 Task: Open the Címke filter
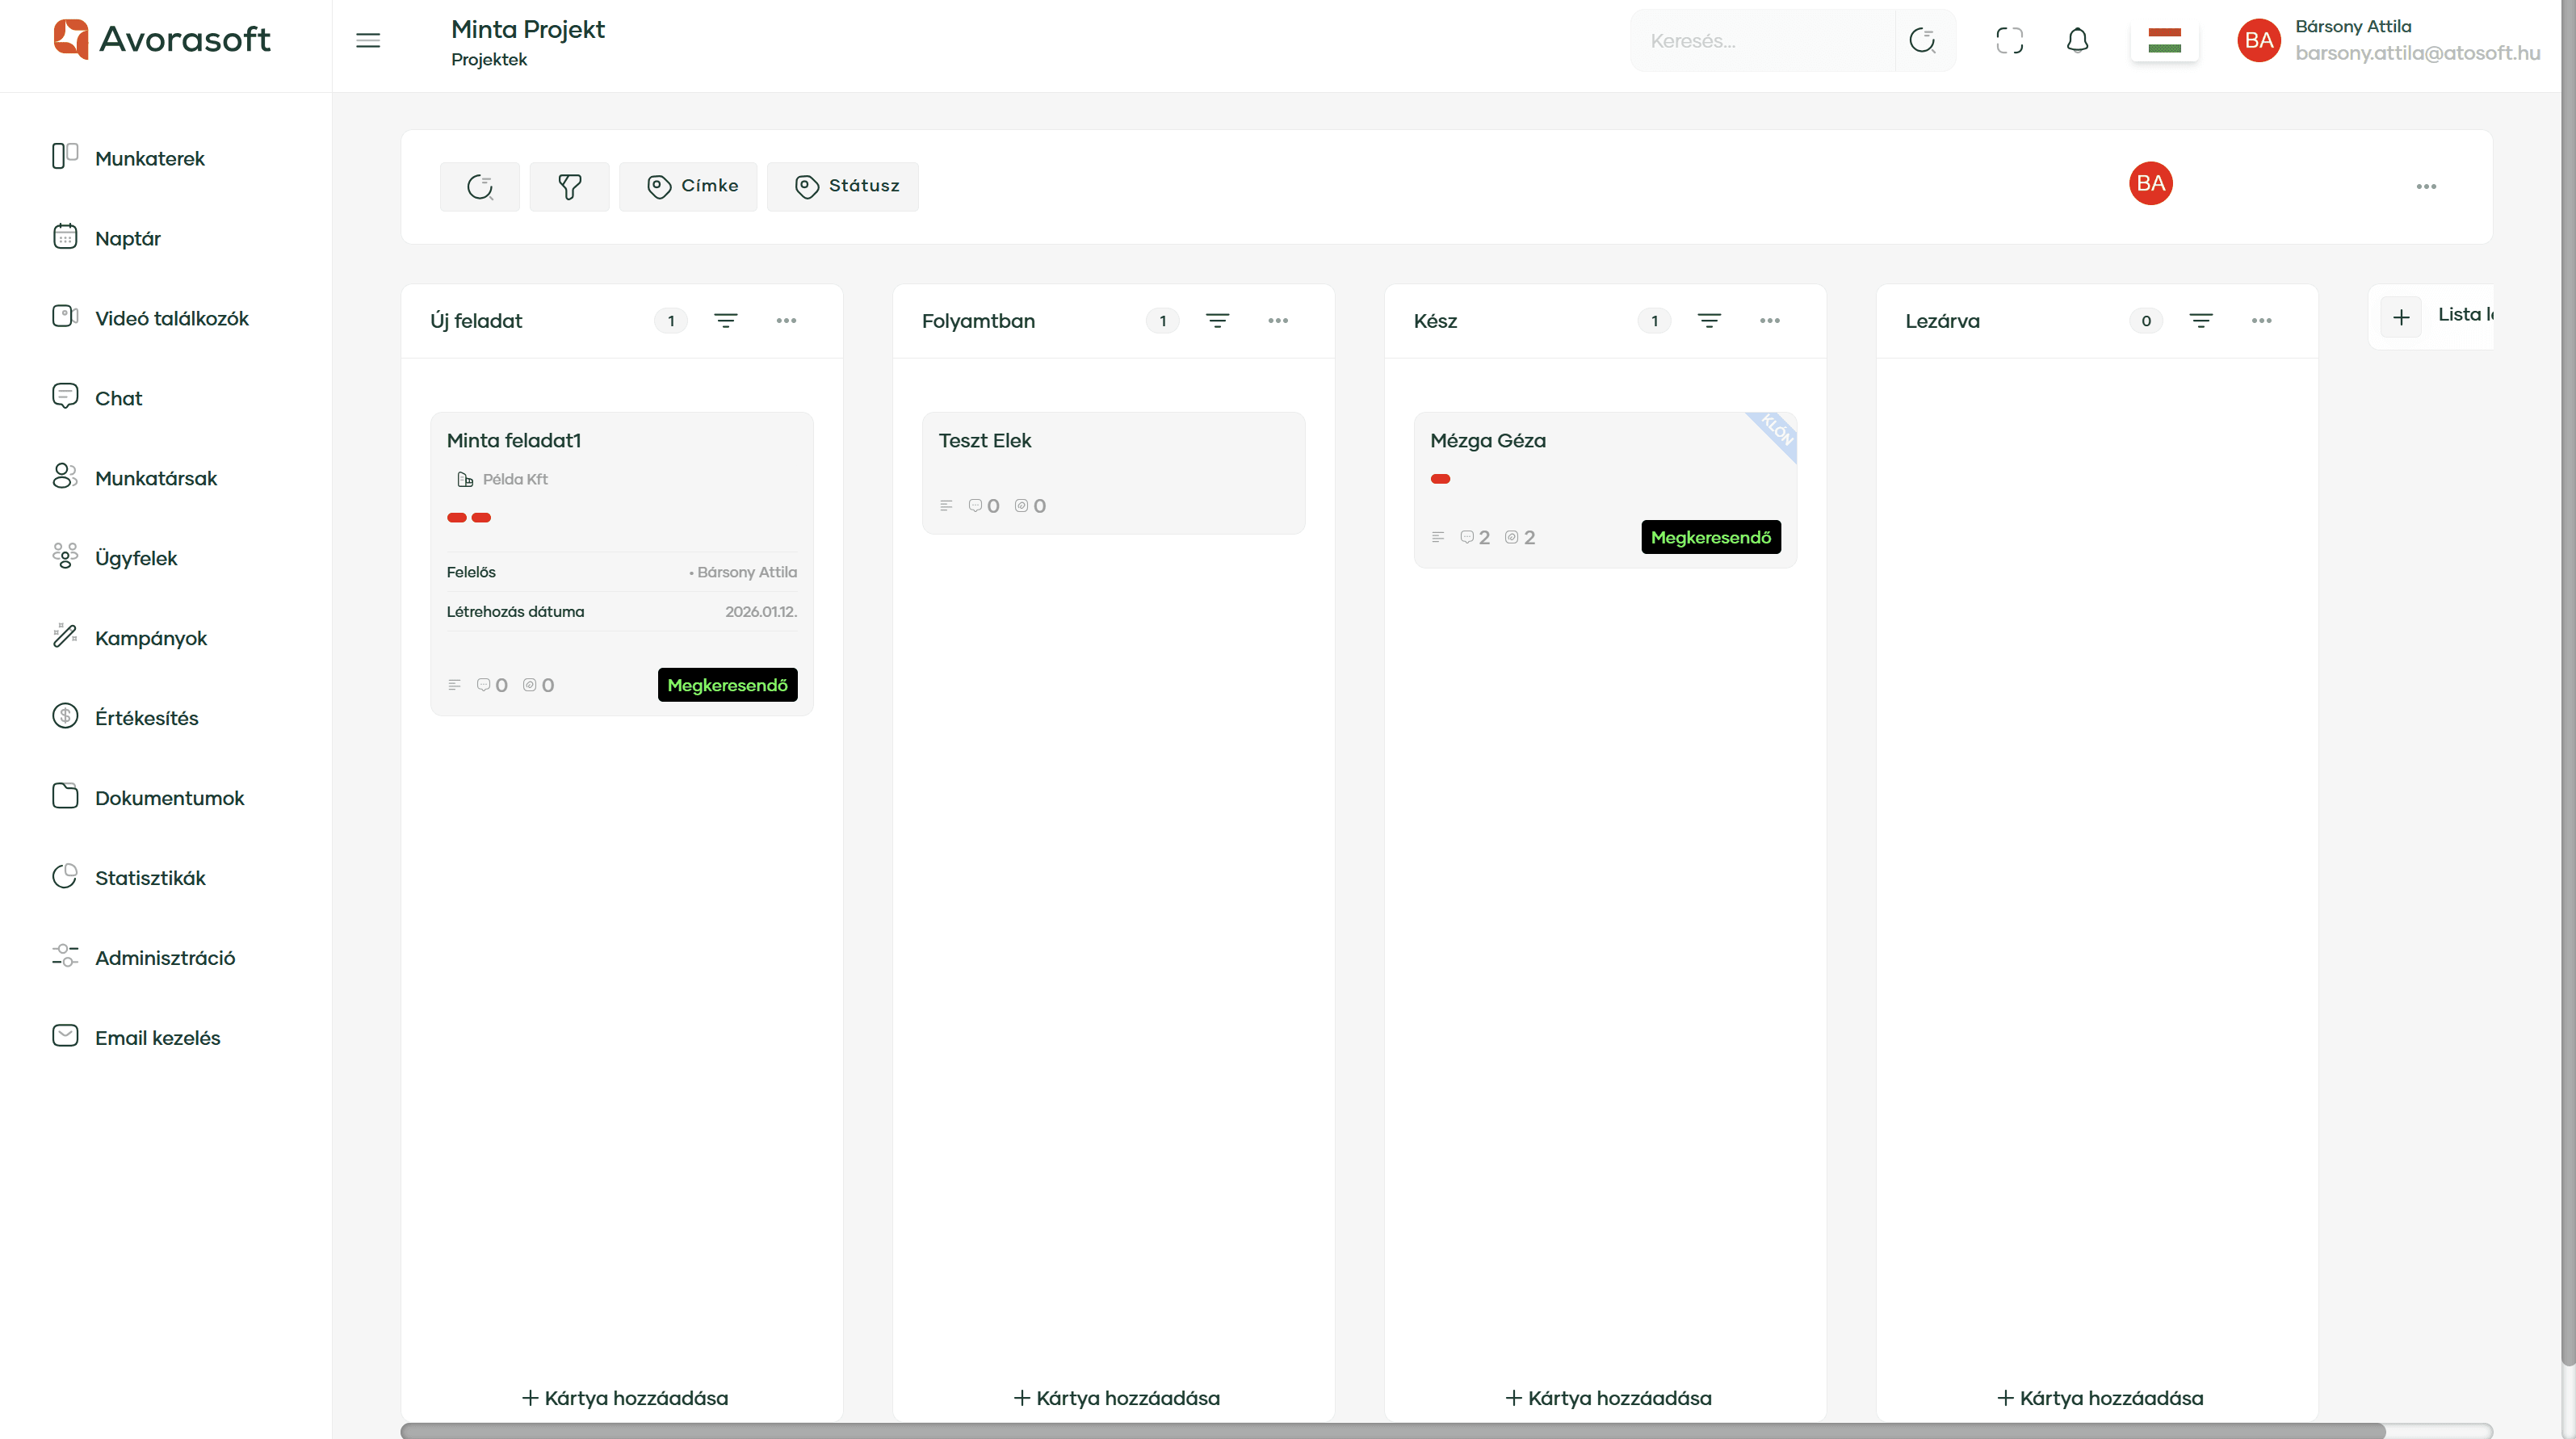tap(688, 186)
